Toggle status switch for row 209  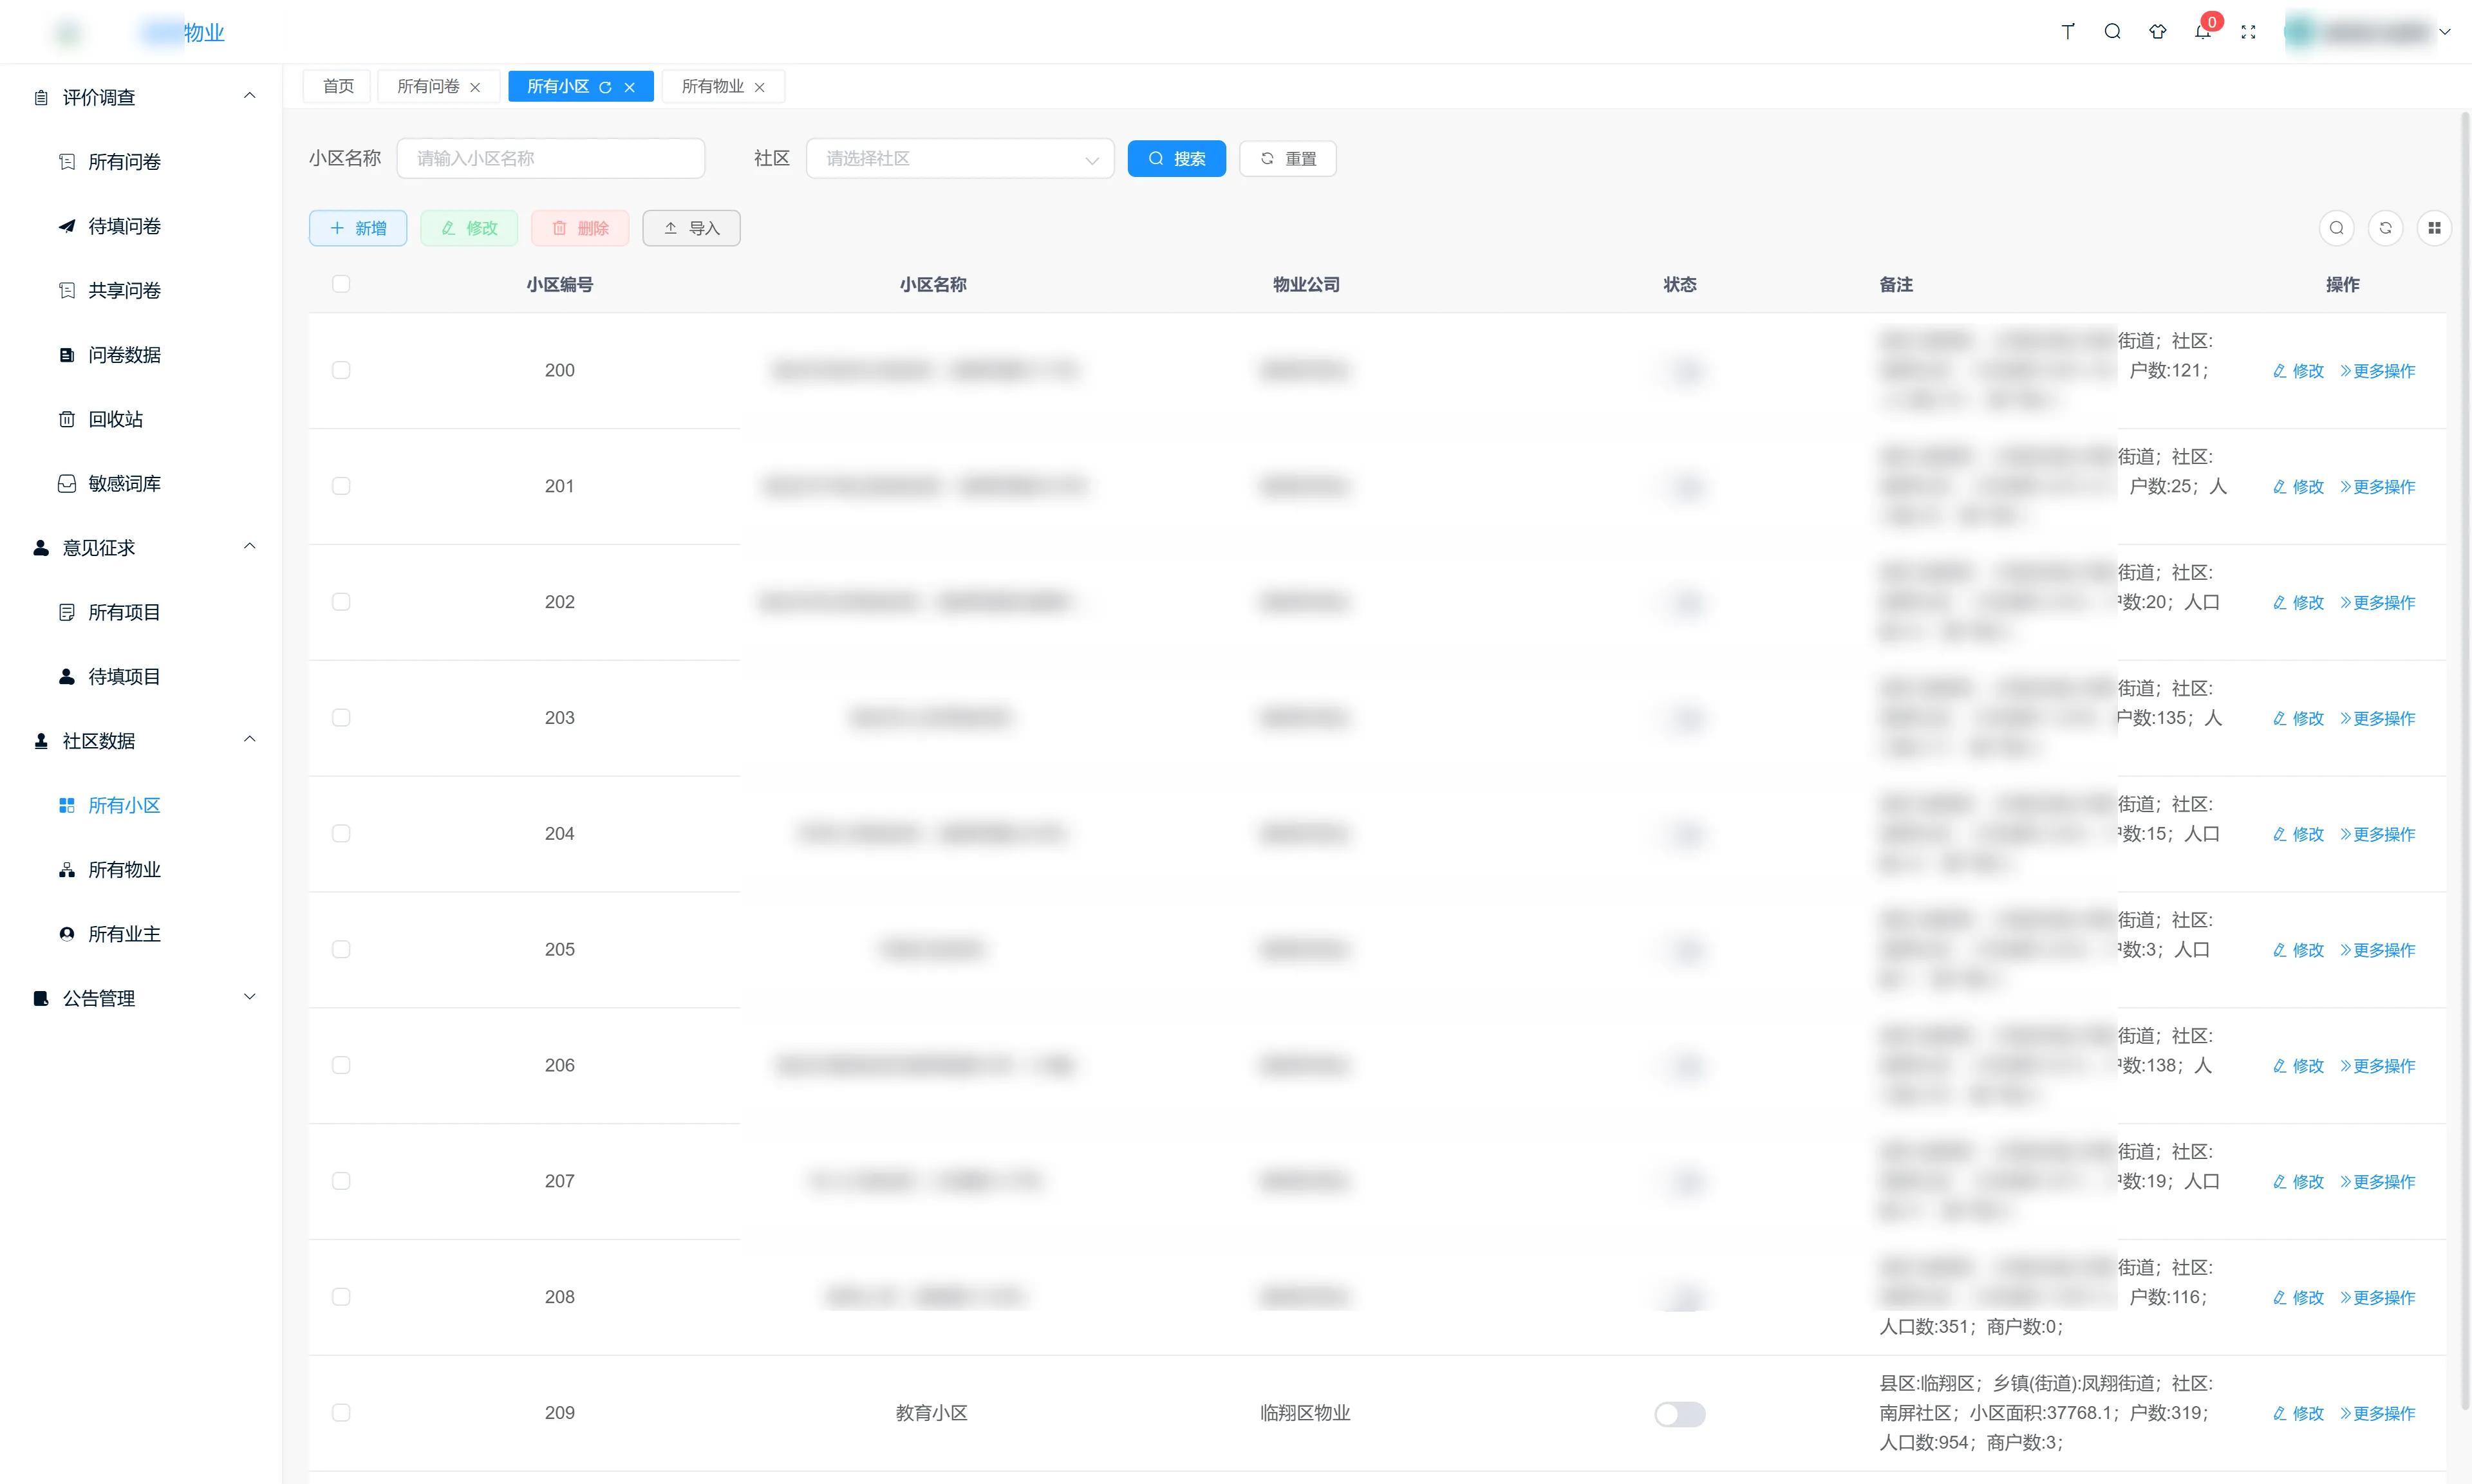(1679, 1413)
